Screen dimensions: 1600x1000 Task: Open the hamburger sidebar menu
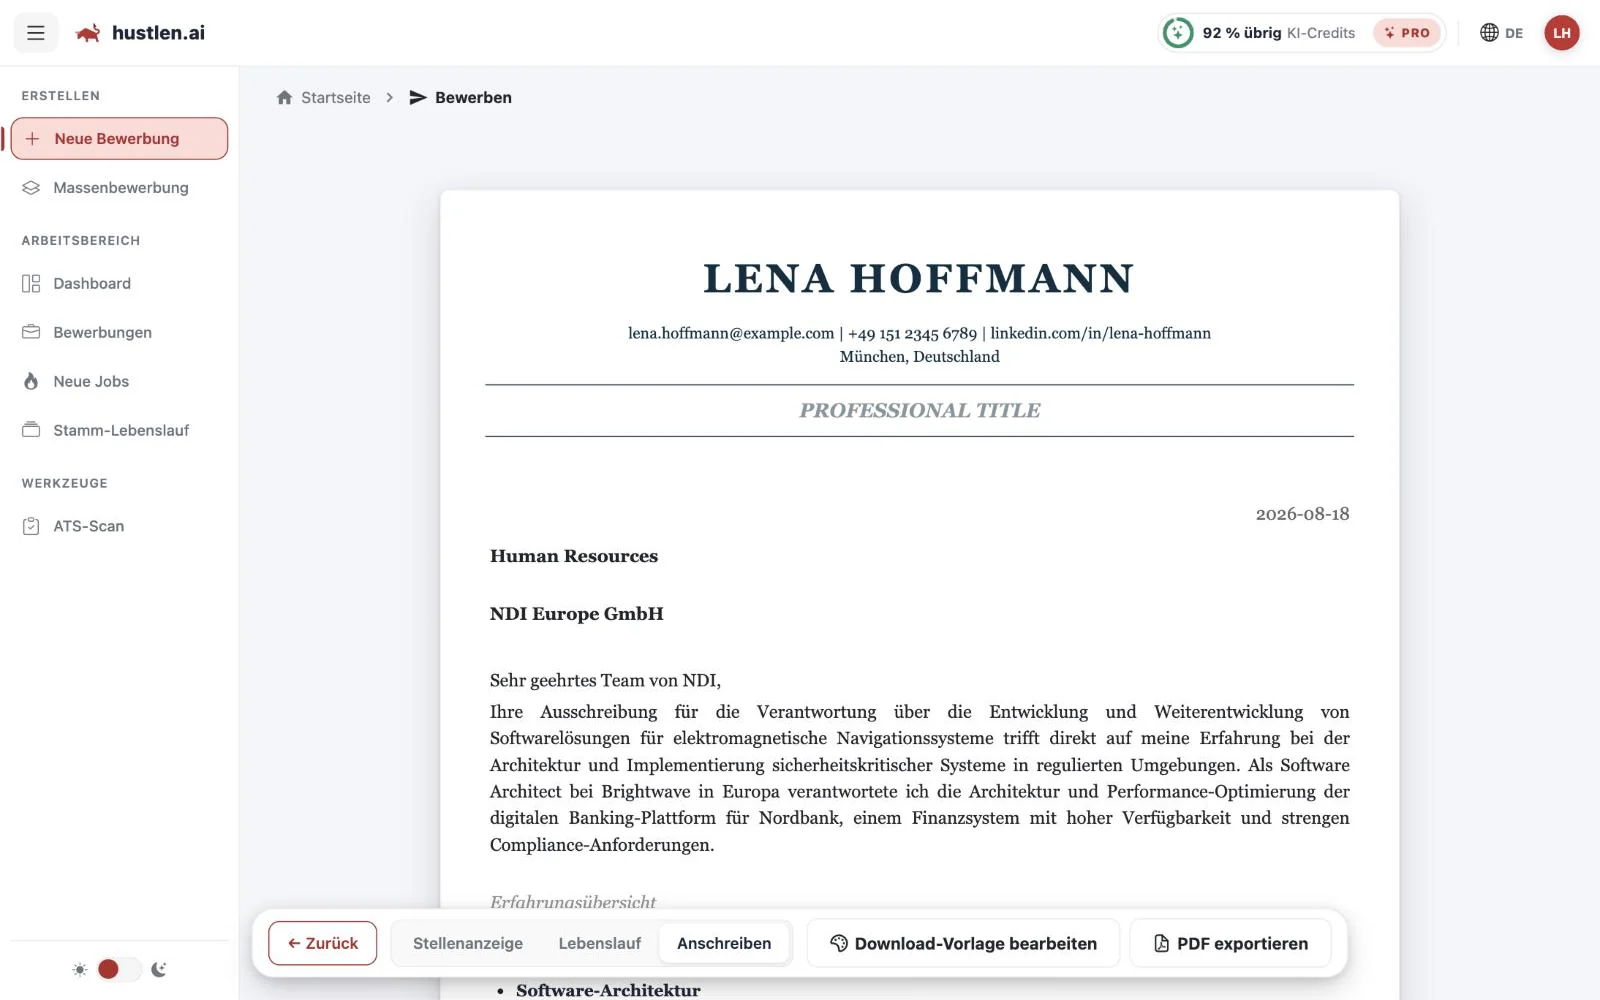click(36, 33)
